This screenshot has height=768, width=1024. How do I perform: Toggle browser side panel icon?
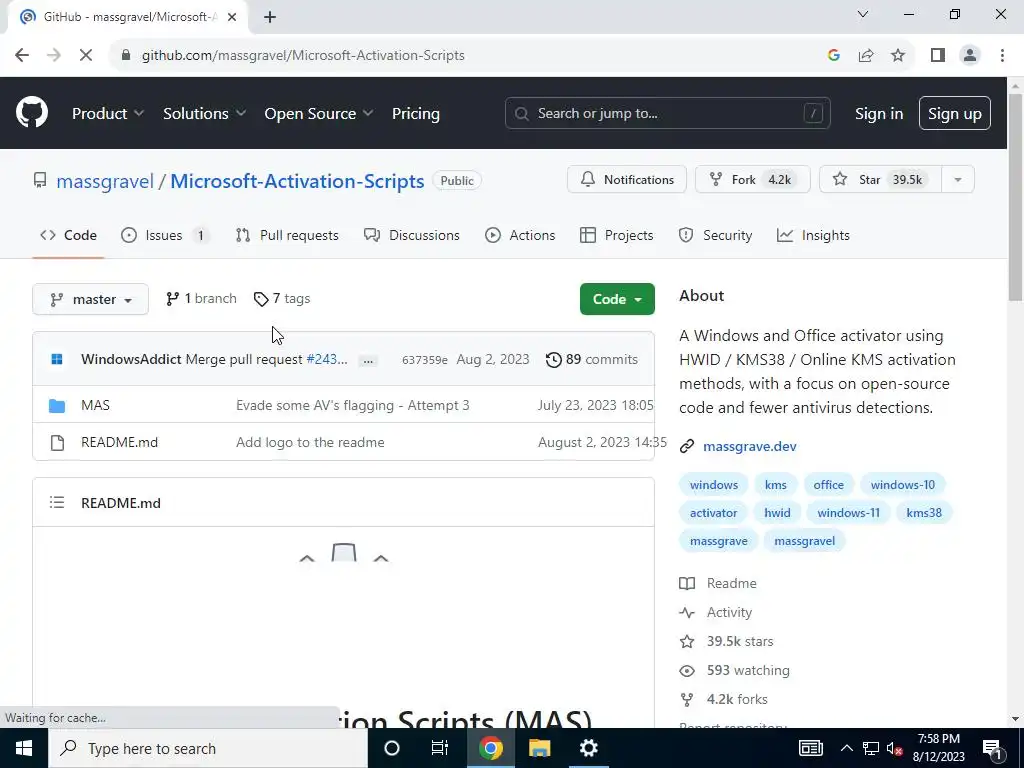click(x=938, y=56)
